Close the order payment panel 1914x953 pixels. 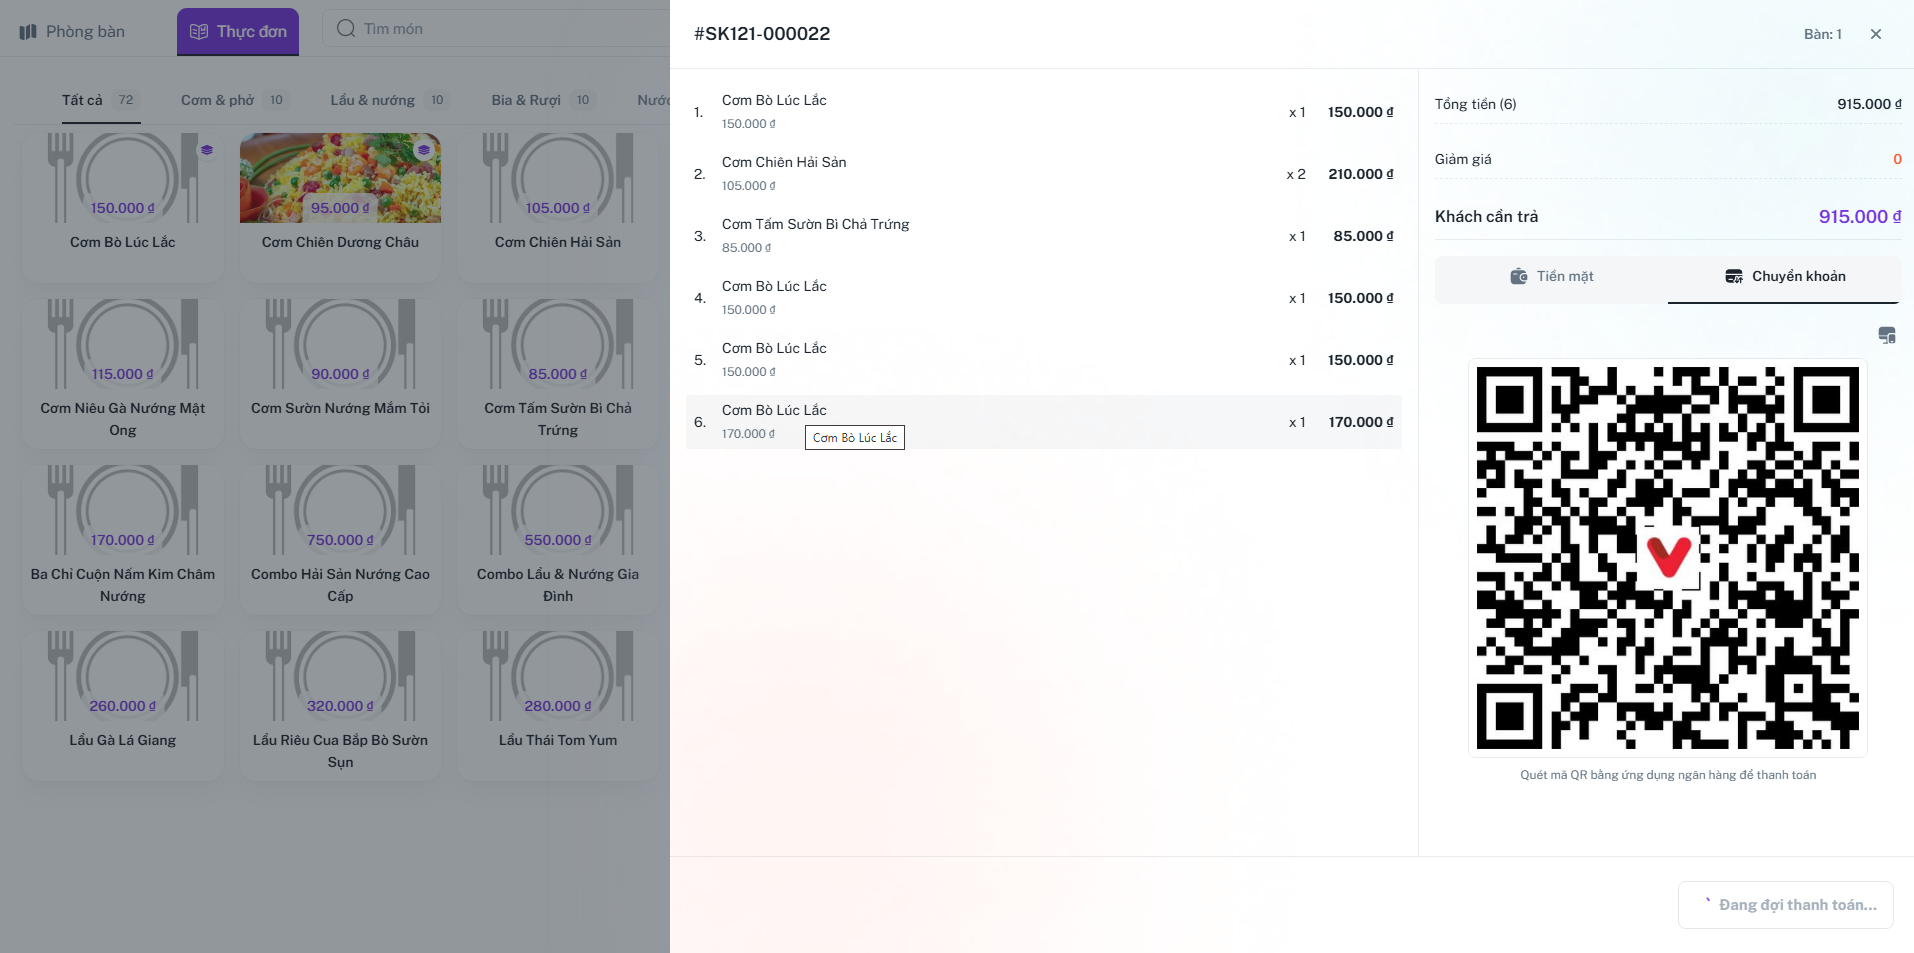1875,34
